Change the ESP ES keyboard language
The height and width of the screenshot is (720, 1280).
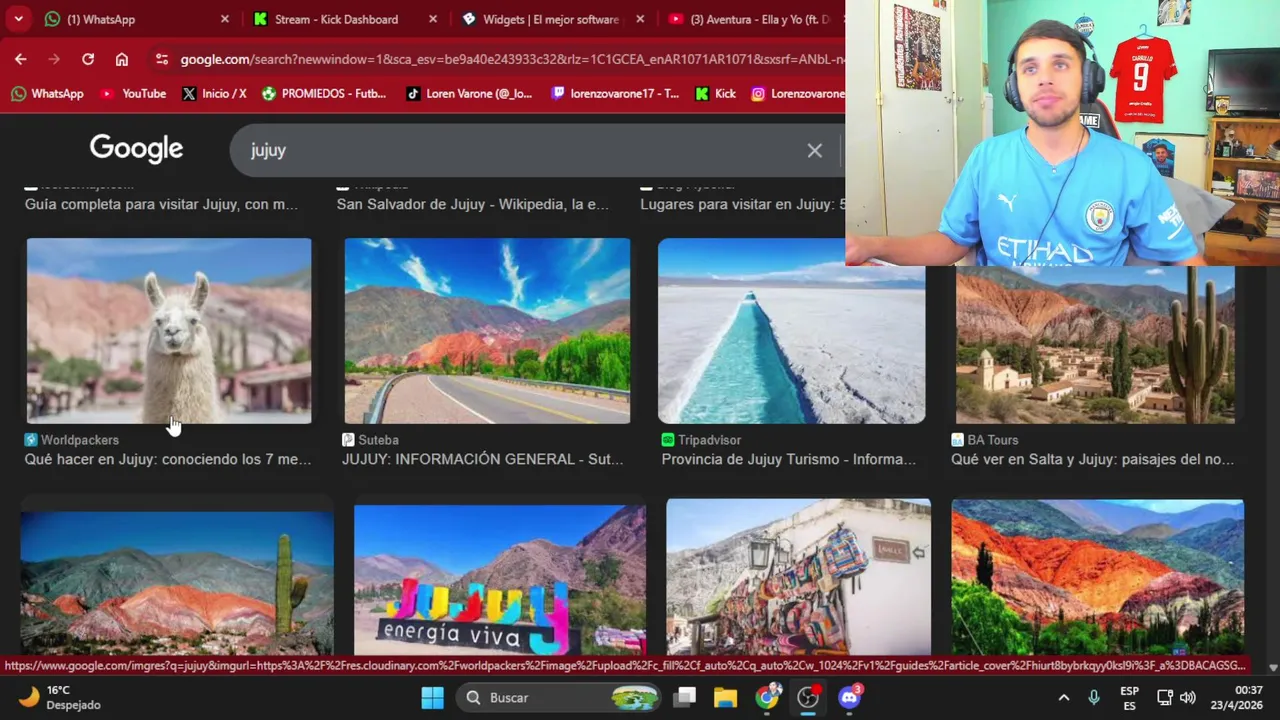point(1129,698)
